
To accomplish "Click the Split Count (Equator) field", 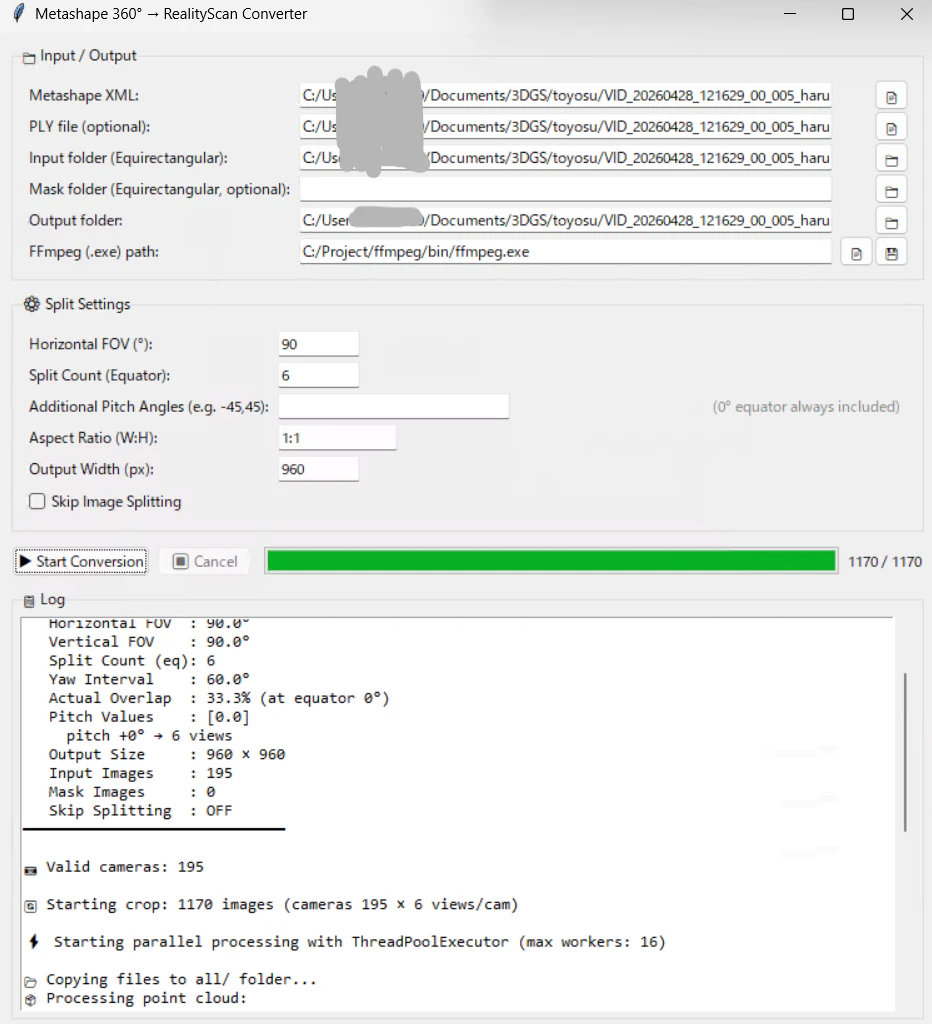I will 319,376.
